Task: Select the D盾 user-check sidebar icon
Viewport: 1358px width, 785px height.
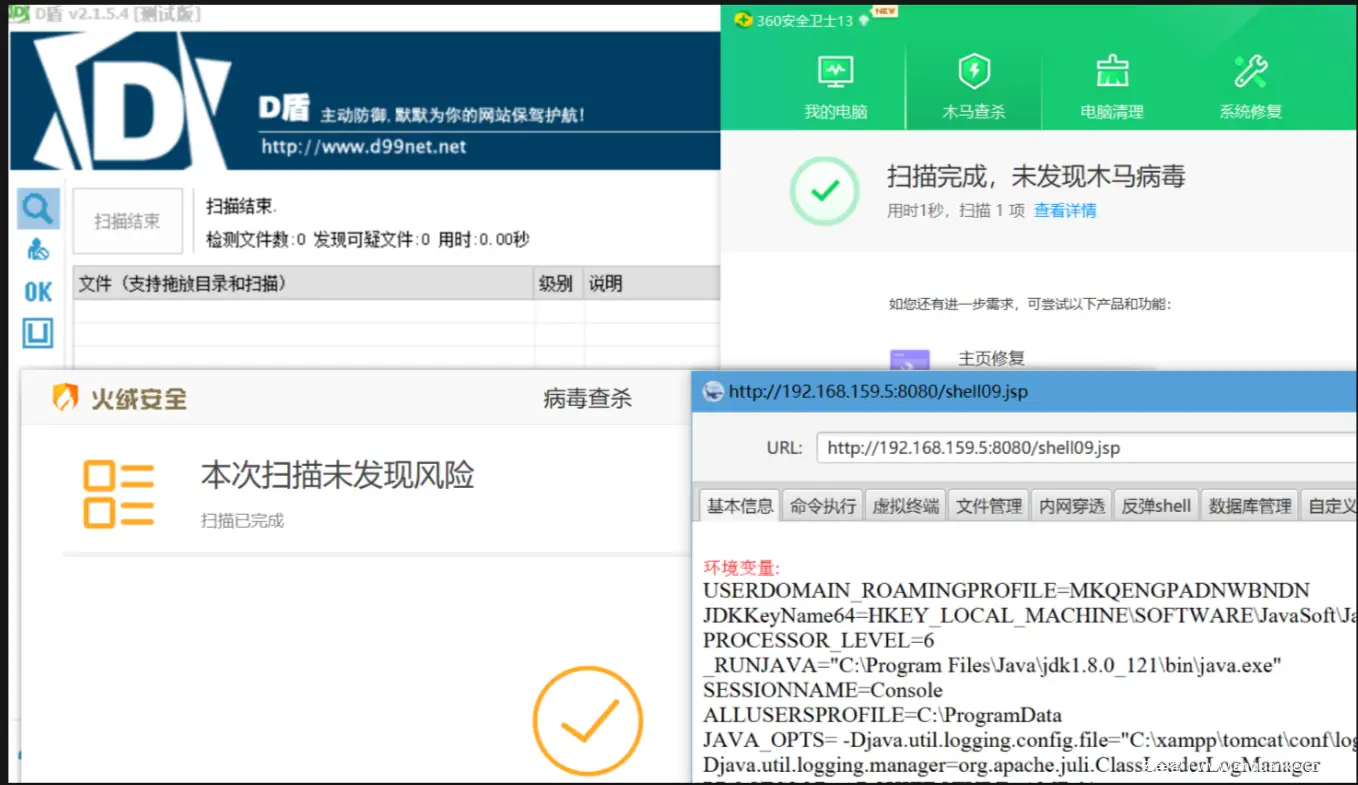Action: (x=38, y=249)
